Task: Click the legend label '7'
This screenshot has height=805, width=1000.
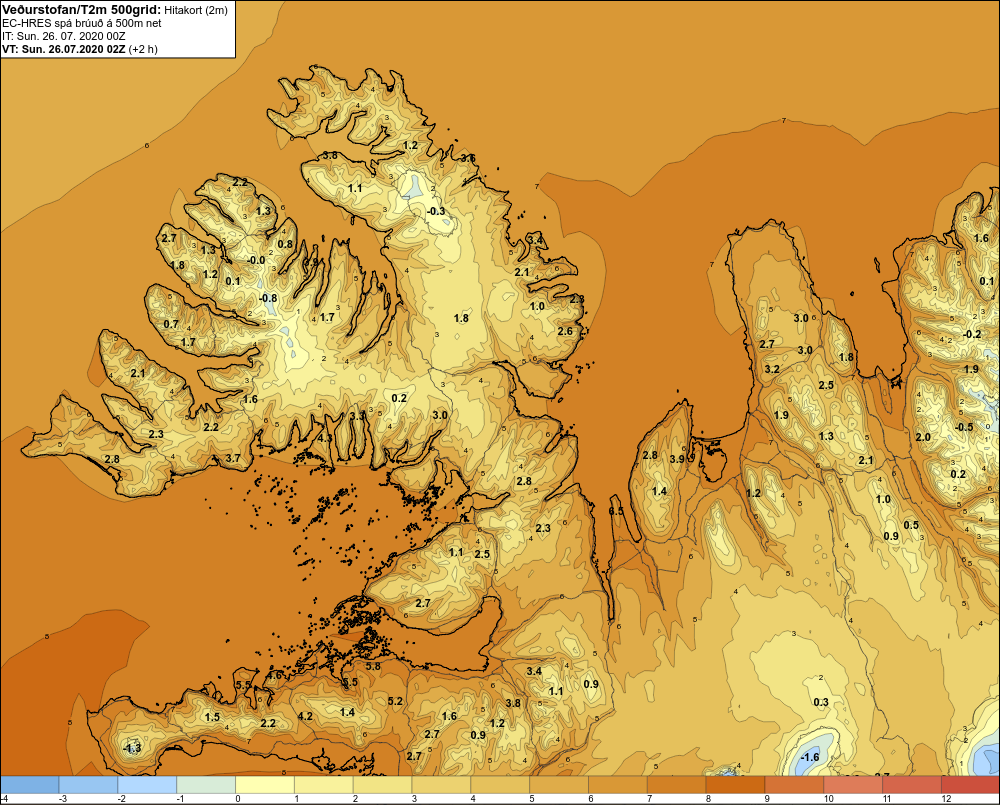Action: tap(650, 799)
